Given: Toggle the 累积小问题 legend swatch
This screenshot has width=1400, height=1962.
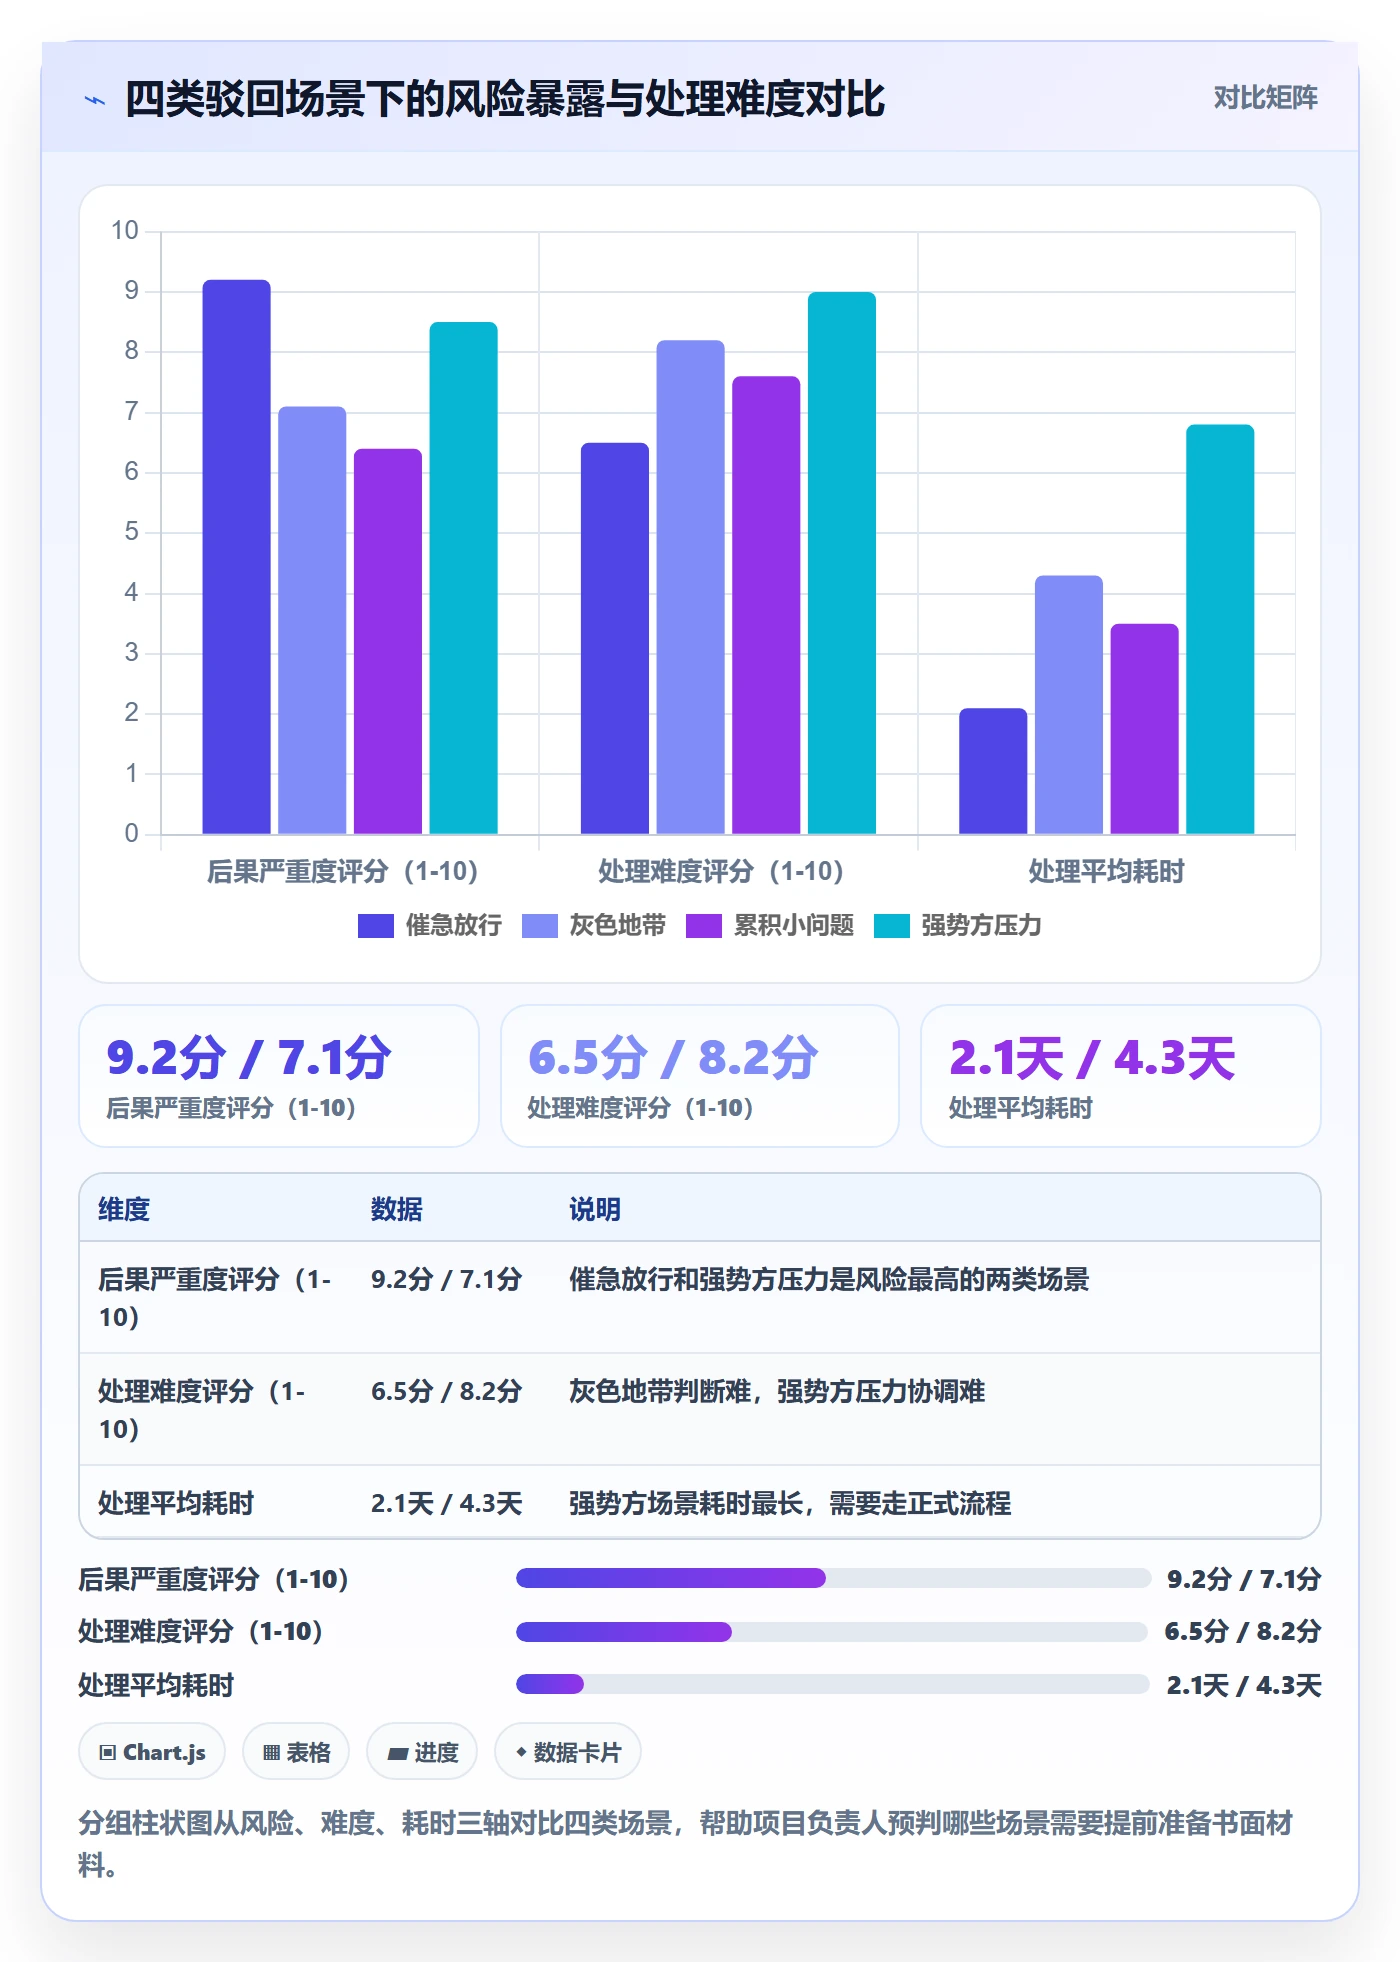Looking at the screenshot, I should [704, 926].
